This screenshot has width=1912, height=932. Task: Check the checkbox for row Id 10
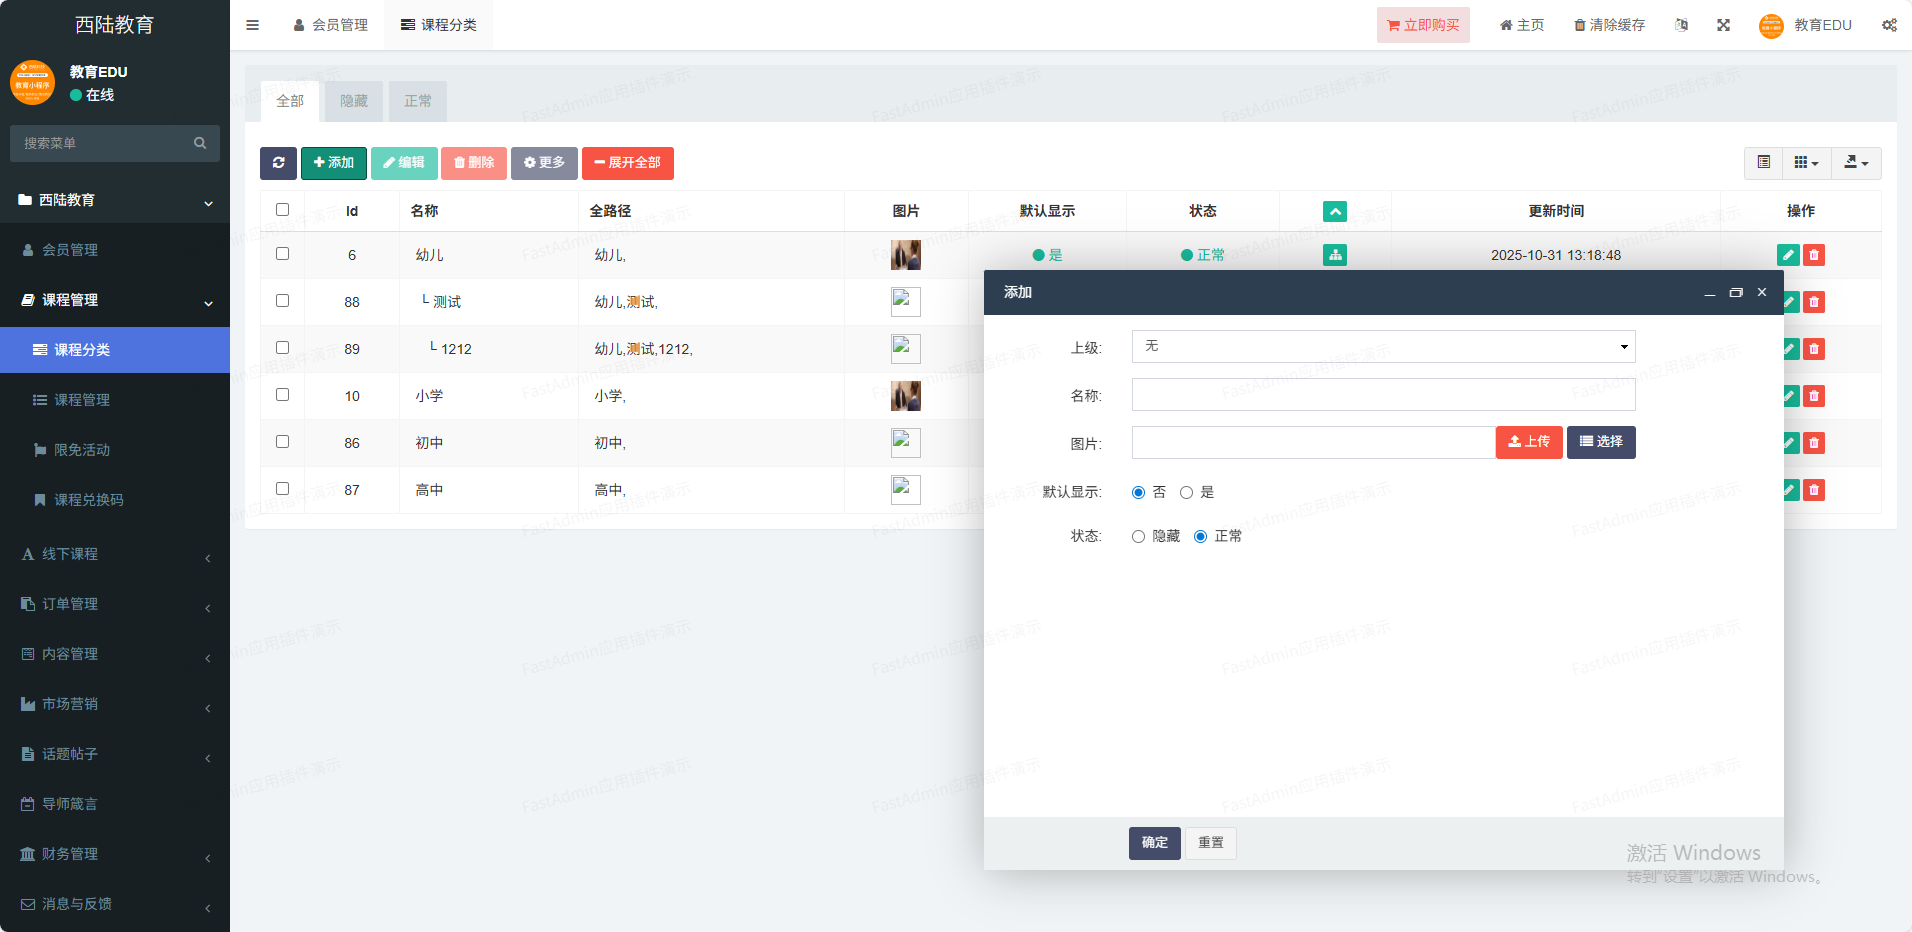coord(282,395)
